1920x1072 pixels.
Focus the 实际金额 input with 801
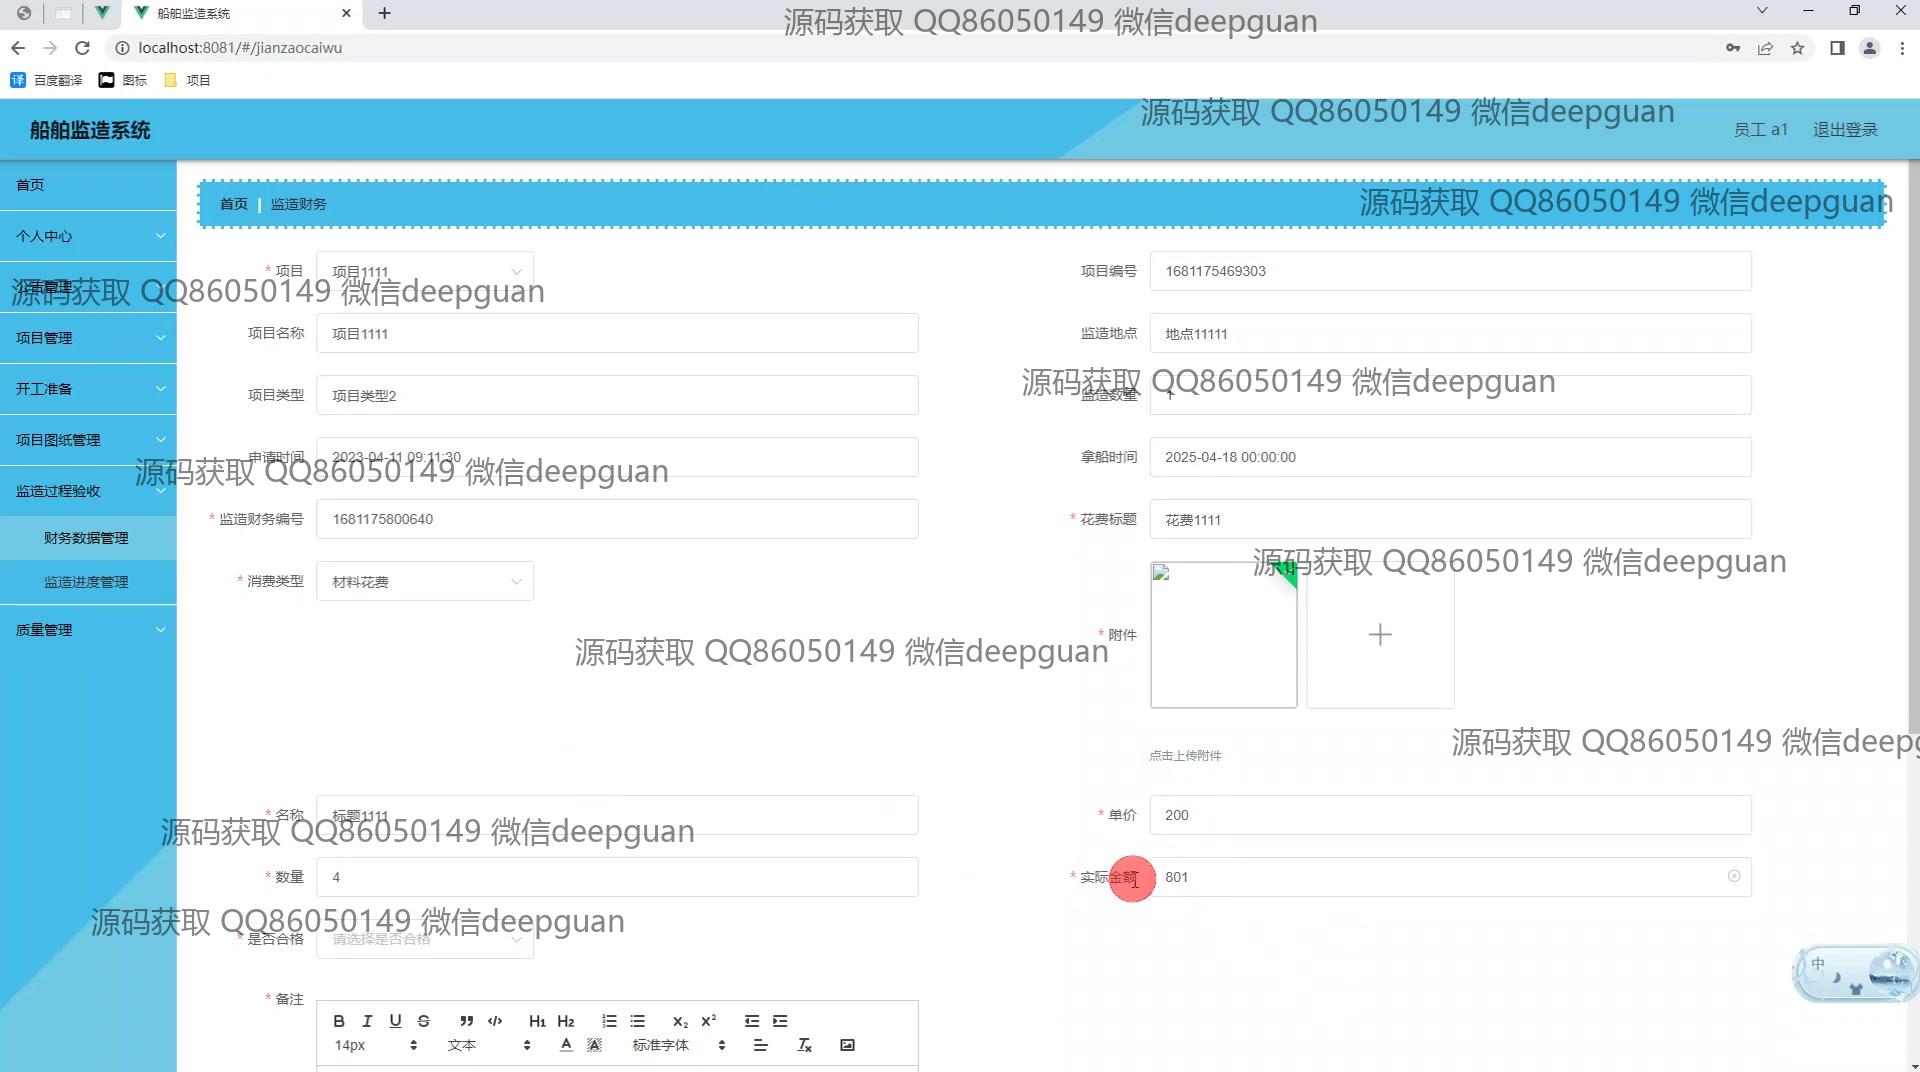click(1450, 877)
